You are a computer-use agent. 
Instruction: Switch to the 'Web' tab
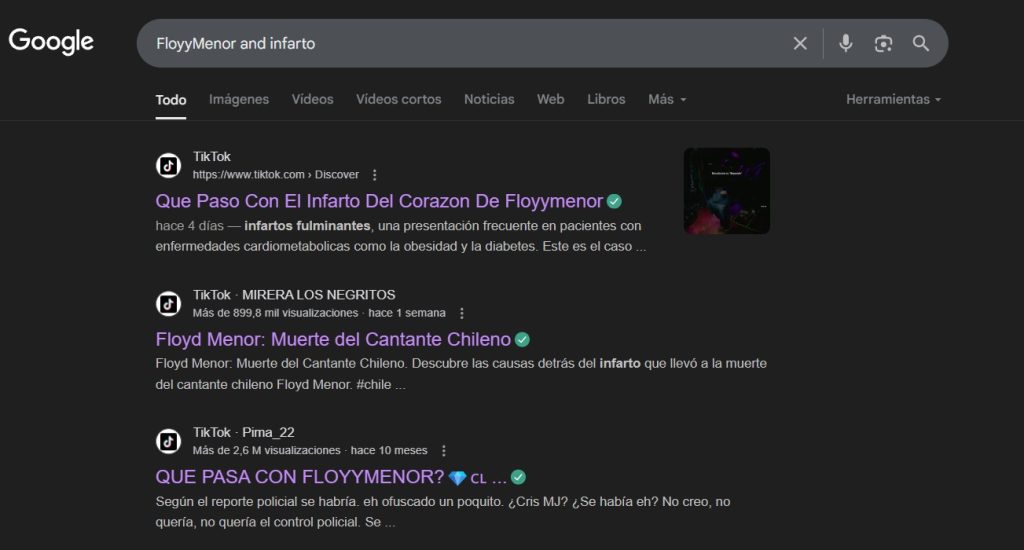[551, 99]
